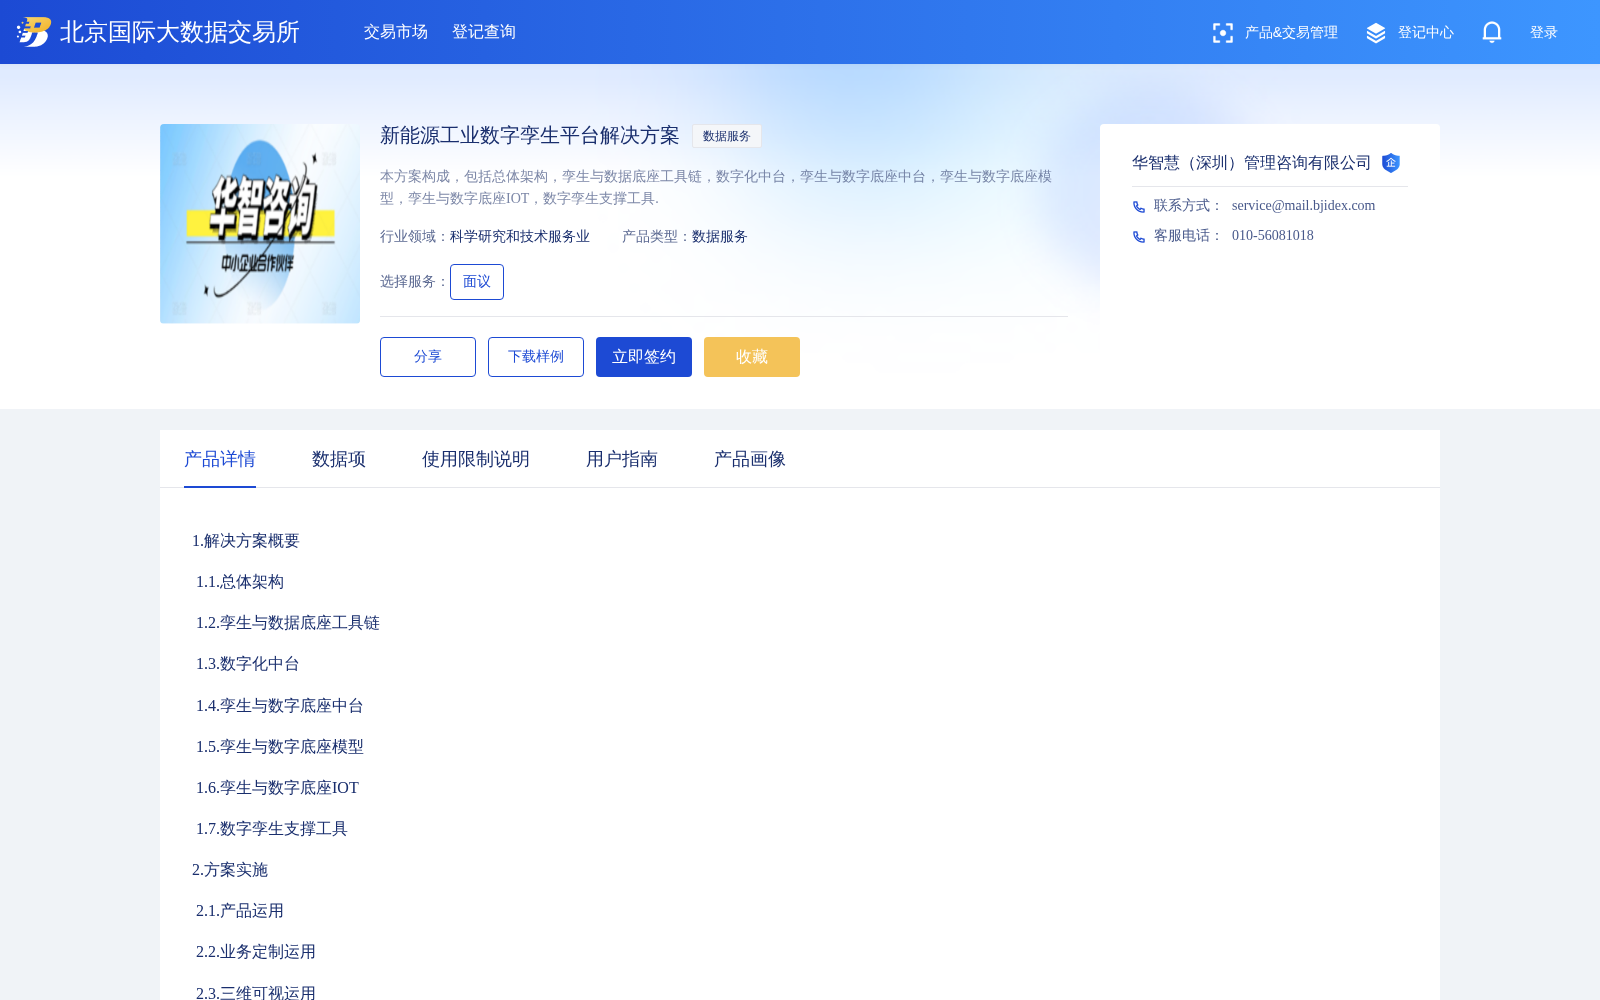Viewport: 1600px width, 1000px height.
Task: Click the line 1.解决方案概要
Action: (x=246, y=541)
